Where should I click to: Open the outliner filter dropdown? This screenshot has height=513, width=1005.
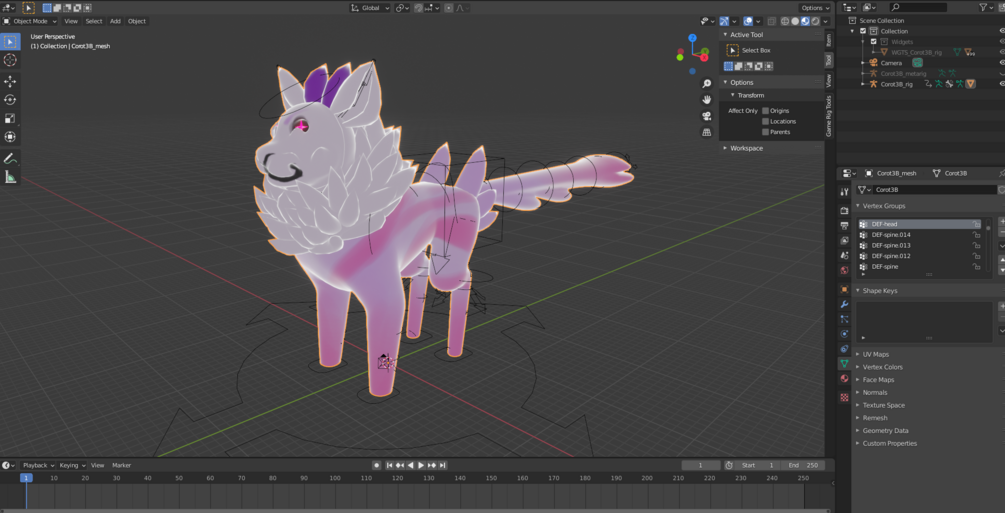click(x=986, y=7)
